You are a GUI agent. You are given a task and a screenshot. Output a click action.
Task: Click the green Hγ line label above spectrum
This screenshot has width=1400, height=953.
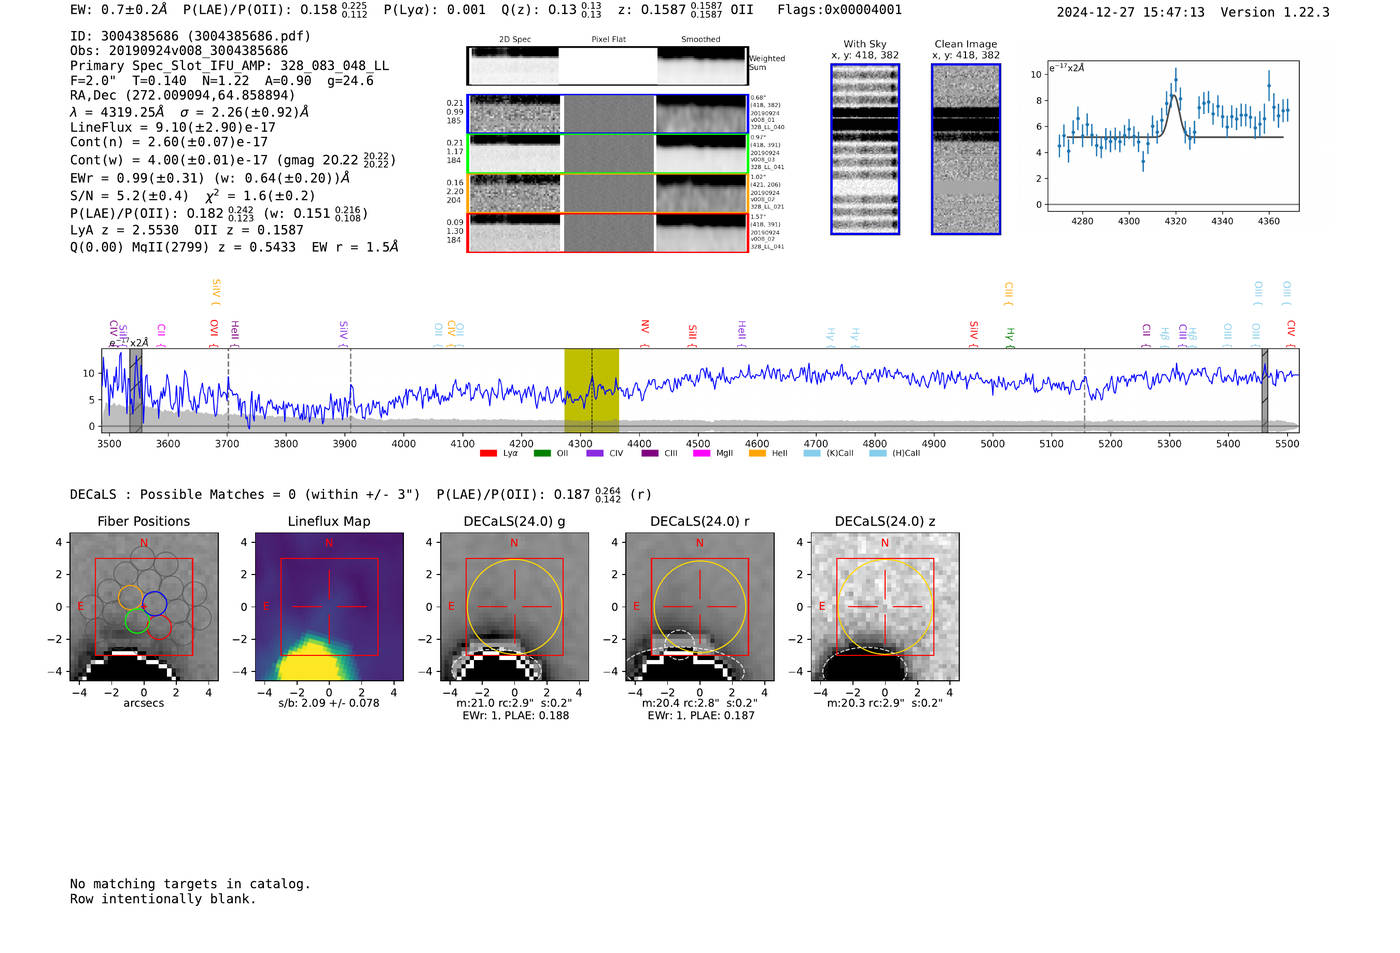[1010, 335]
